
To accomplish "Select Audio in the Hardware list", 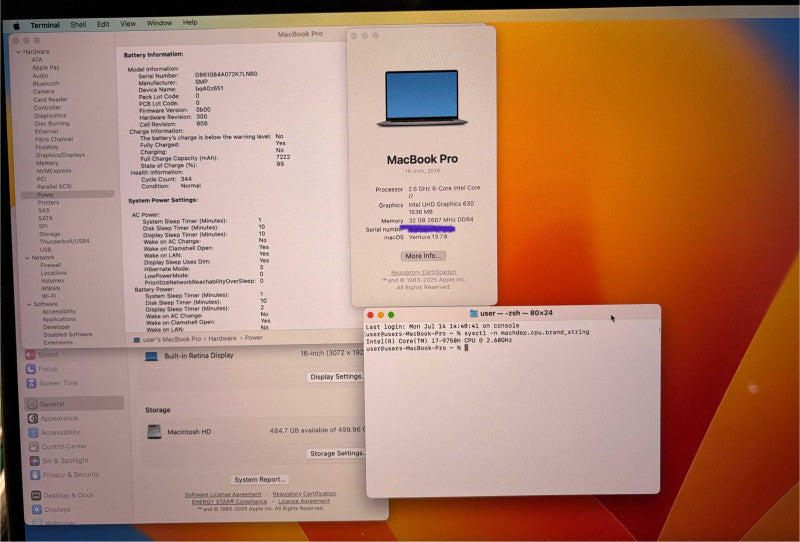I will pos(40,76).
